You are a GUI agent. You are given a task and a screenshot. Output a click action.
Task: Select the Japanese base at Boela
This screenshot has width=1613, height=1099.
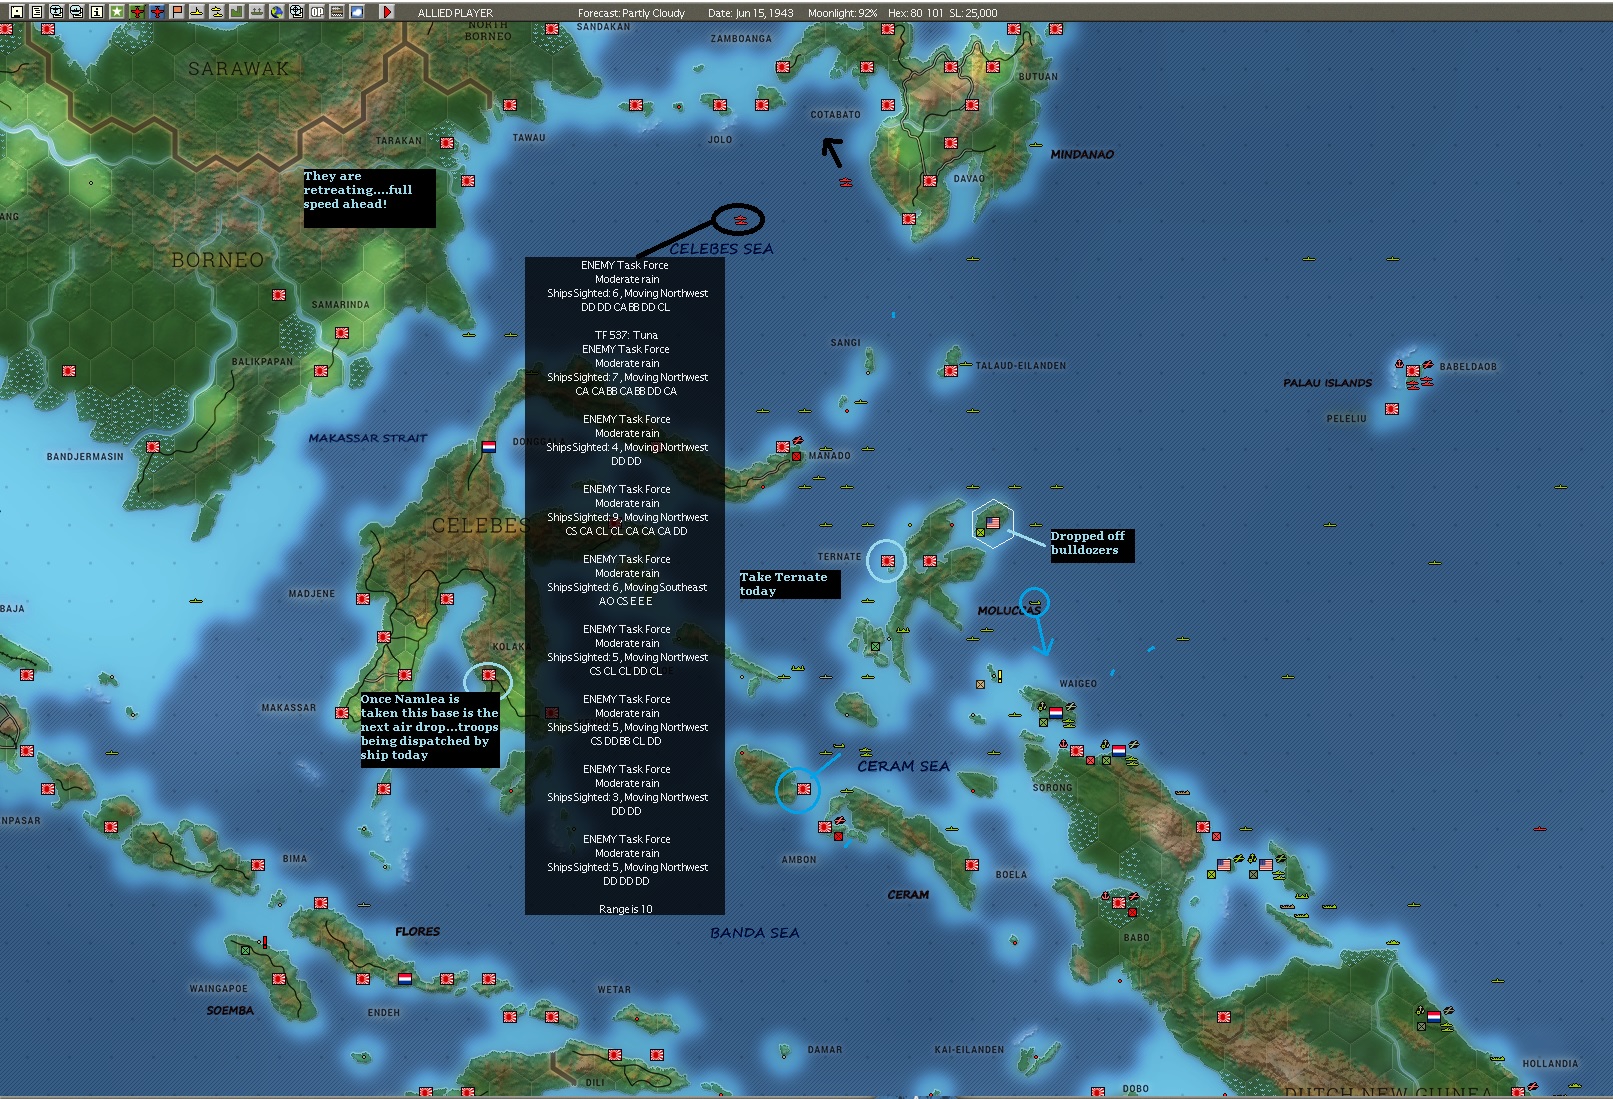click(x=971, y=865)
